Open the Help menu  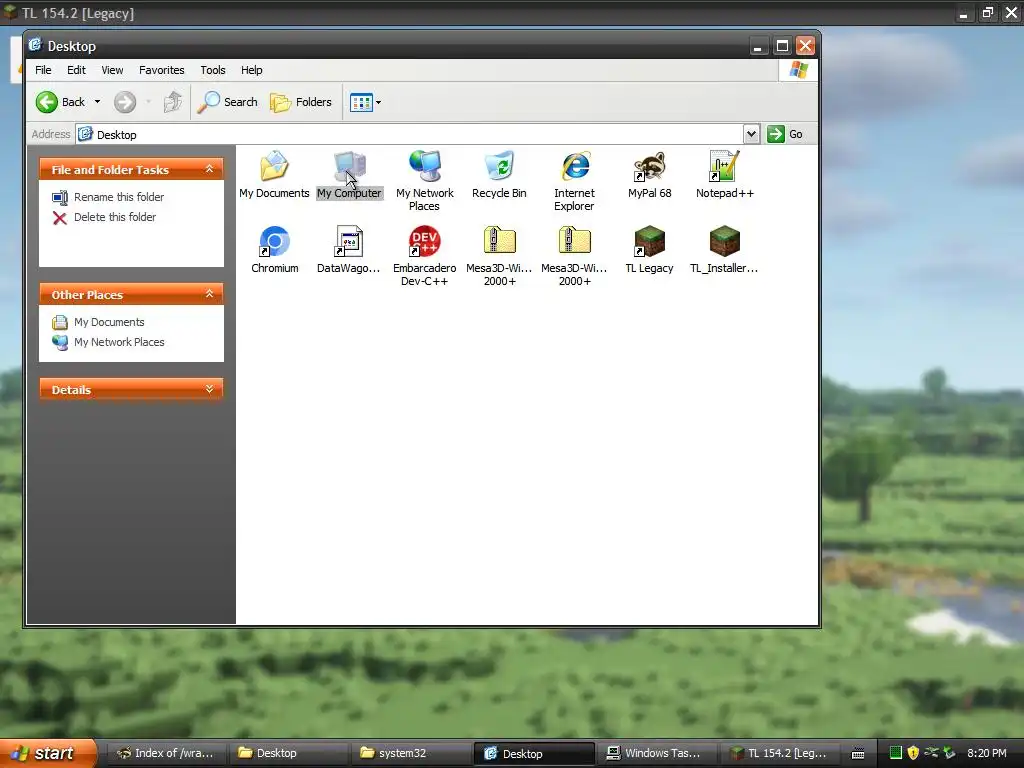pyautogui.click(x=251, y=70)
